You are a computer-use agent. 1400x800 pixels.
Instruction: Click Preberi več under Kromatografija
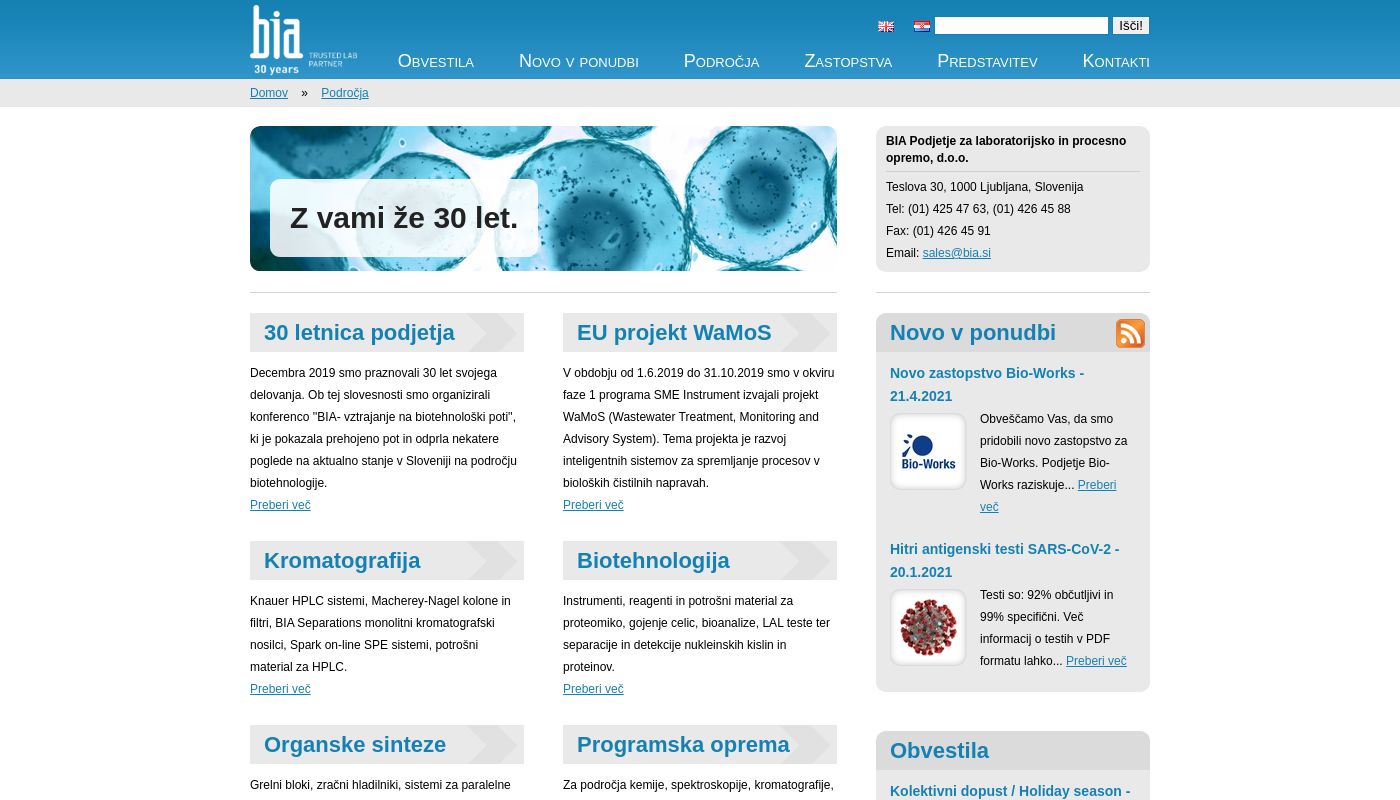pos(280,689)
